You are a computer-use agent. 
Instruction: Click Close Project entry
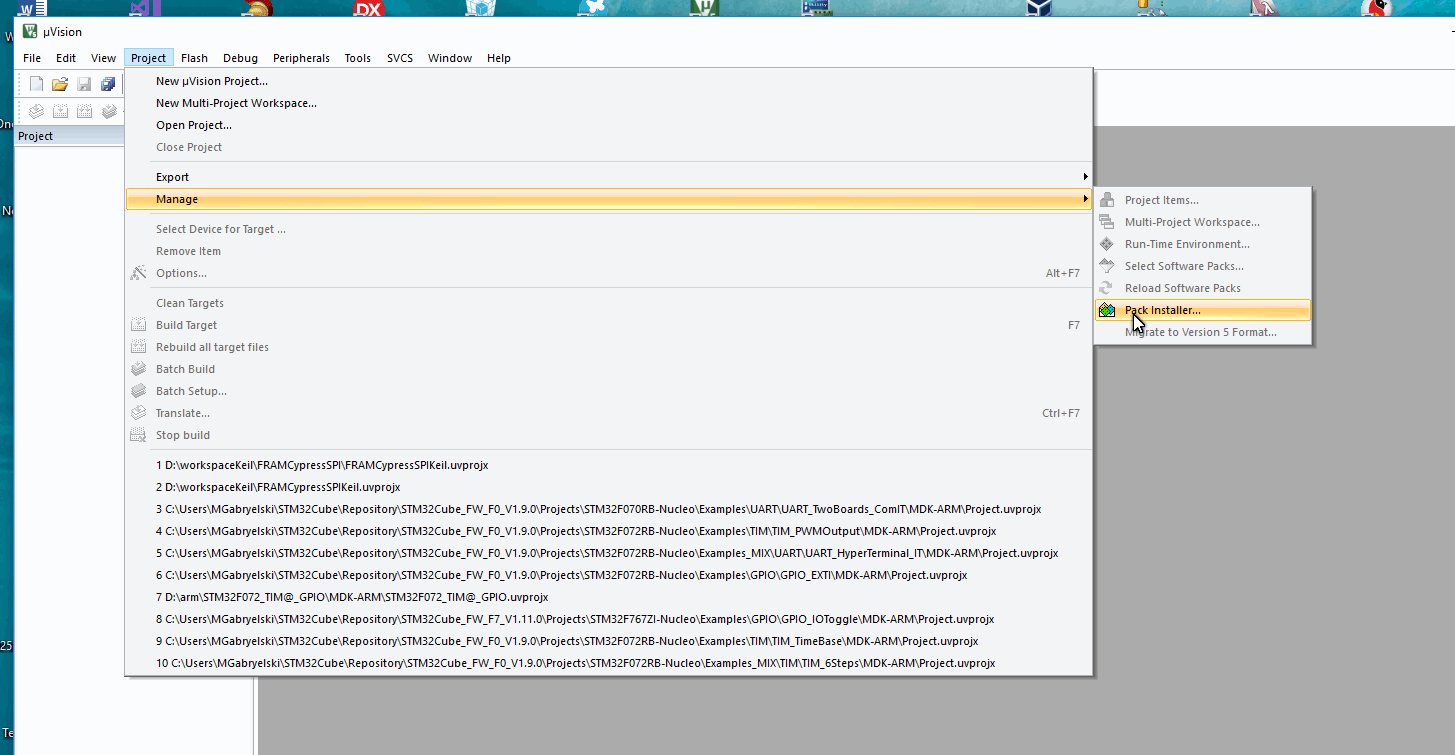pyautogui.click(x=608, y=147)
